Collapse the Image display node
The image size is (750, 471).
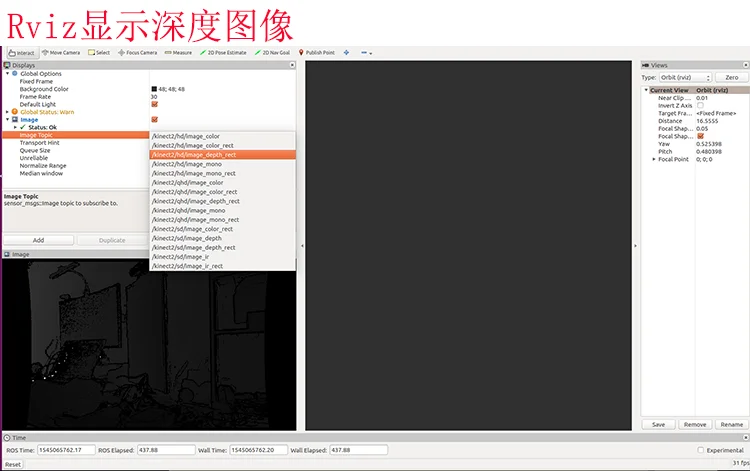tap(8, 120)
